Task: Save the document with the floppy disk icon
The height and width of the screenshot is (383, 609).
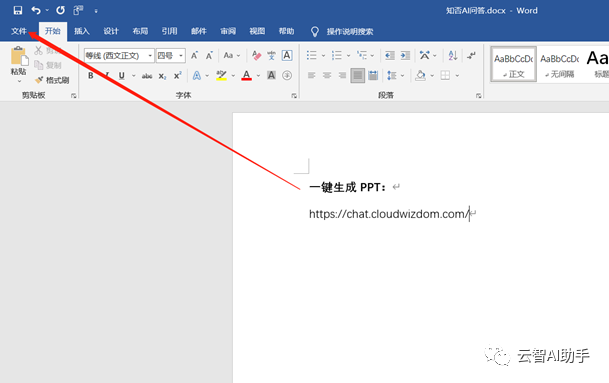Action: pos(17,10)
